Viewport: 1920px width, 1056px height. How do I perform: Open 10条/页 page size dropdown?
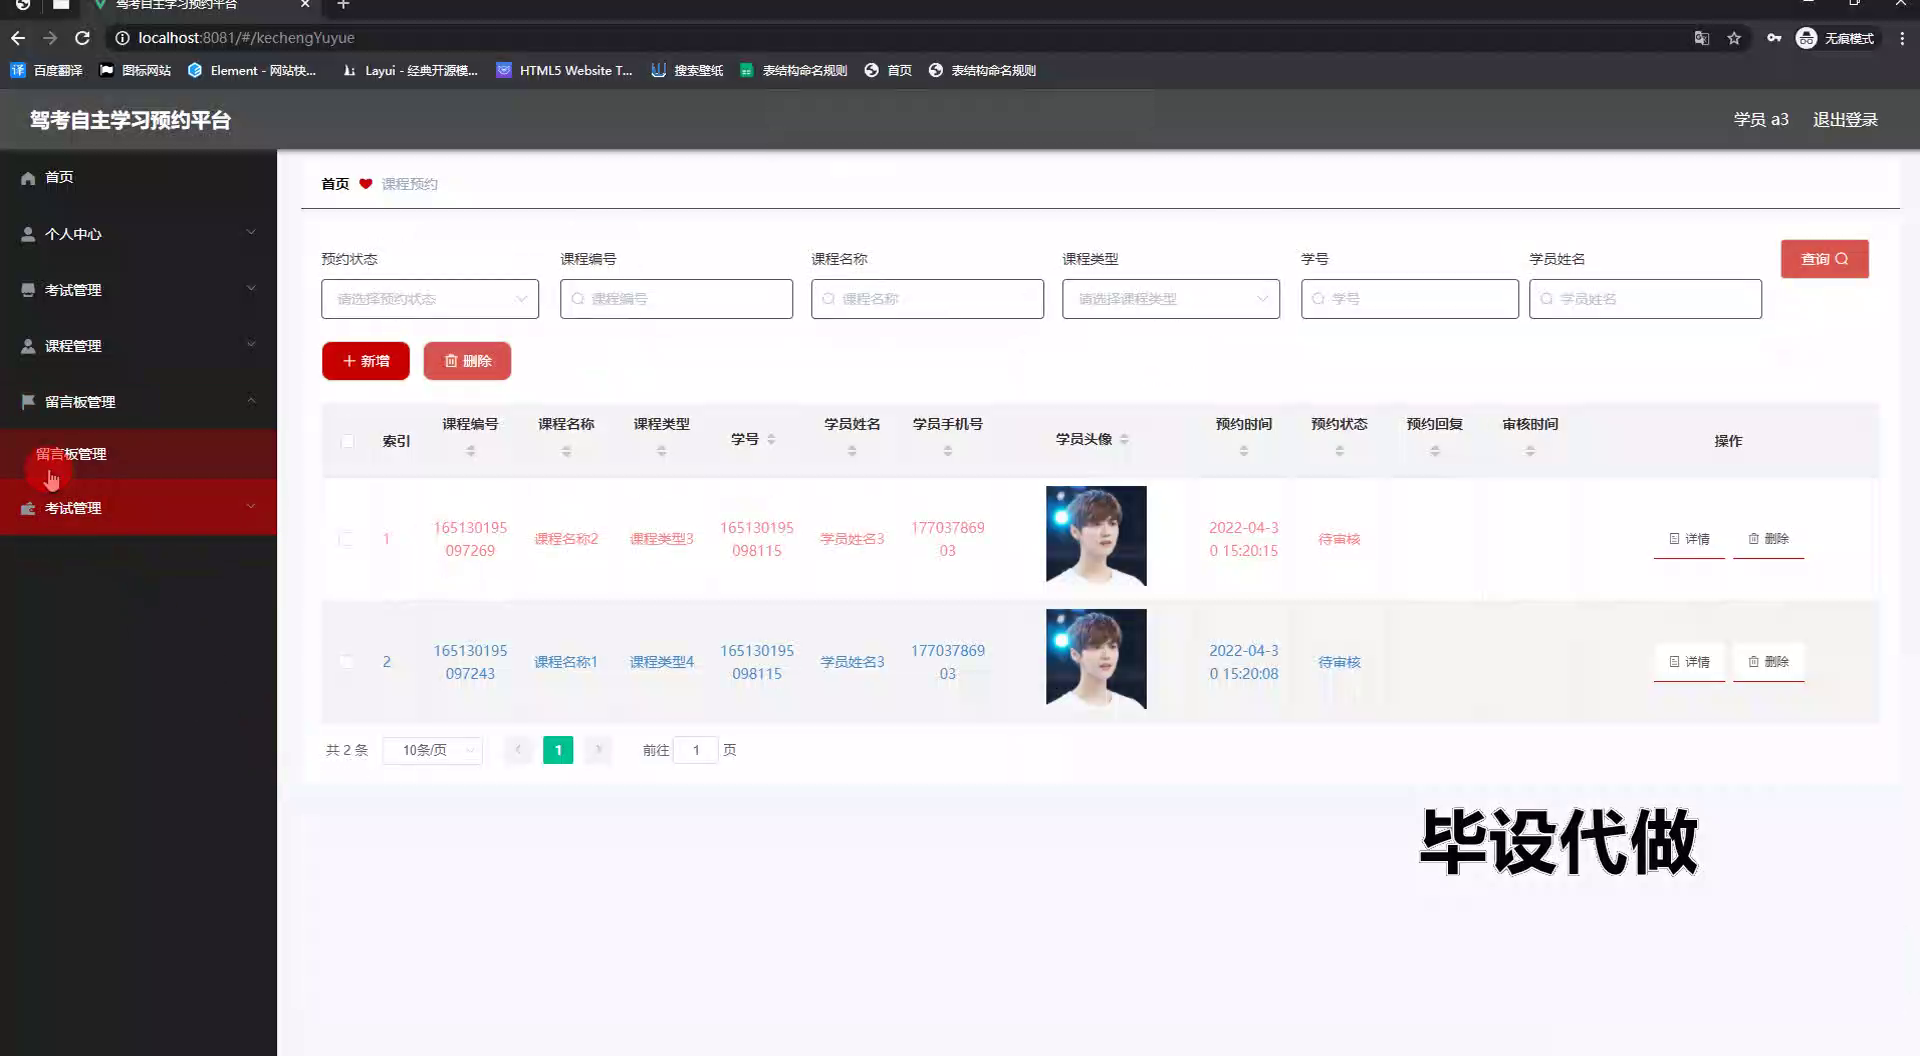(x=433, y=750)
